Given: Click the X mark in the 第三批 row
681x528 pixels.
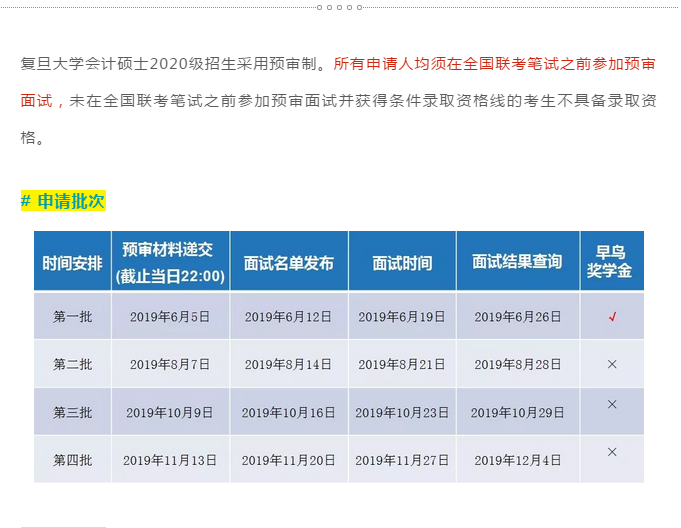Looking at the screenshot, I should coord(612,404).
